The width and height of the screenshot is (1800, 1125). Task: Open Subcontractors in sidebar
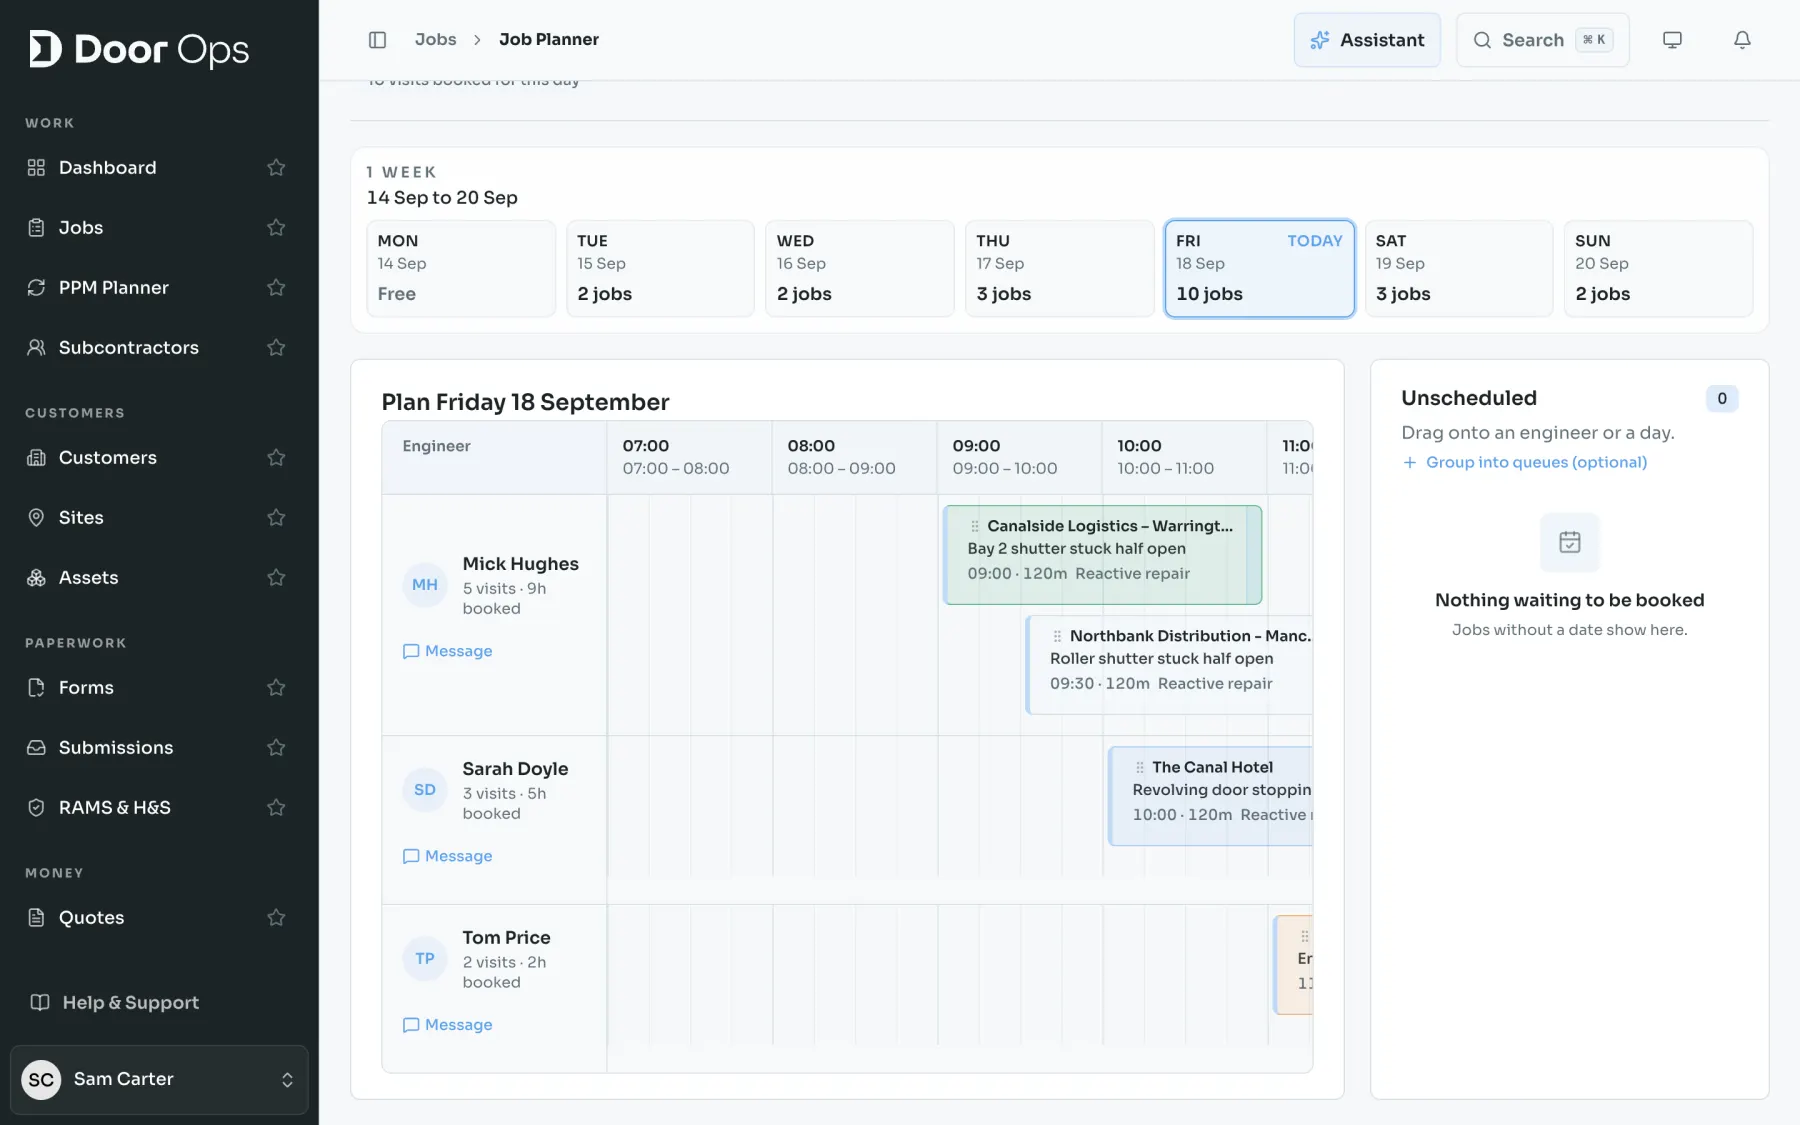pos(128,347)
